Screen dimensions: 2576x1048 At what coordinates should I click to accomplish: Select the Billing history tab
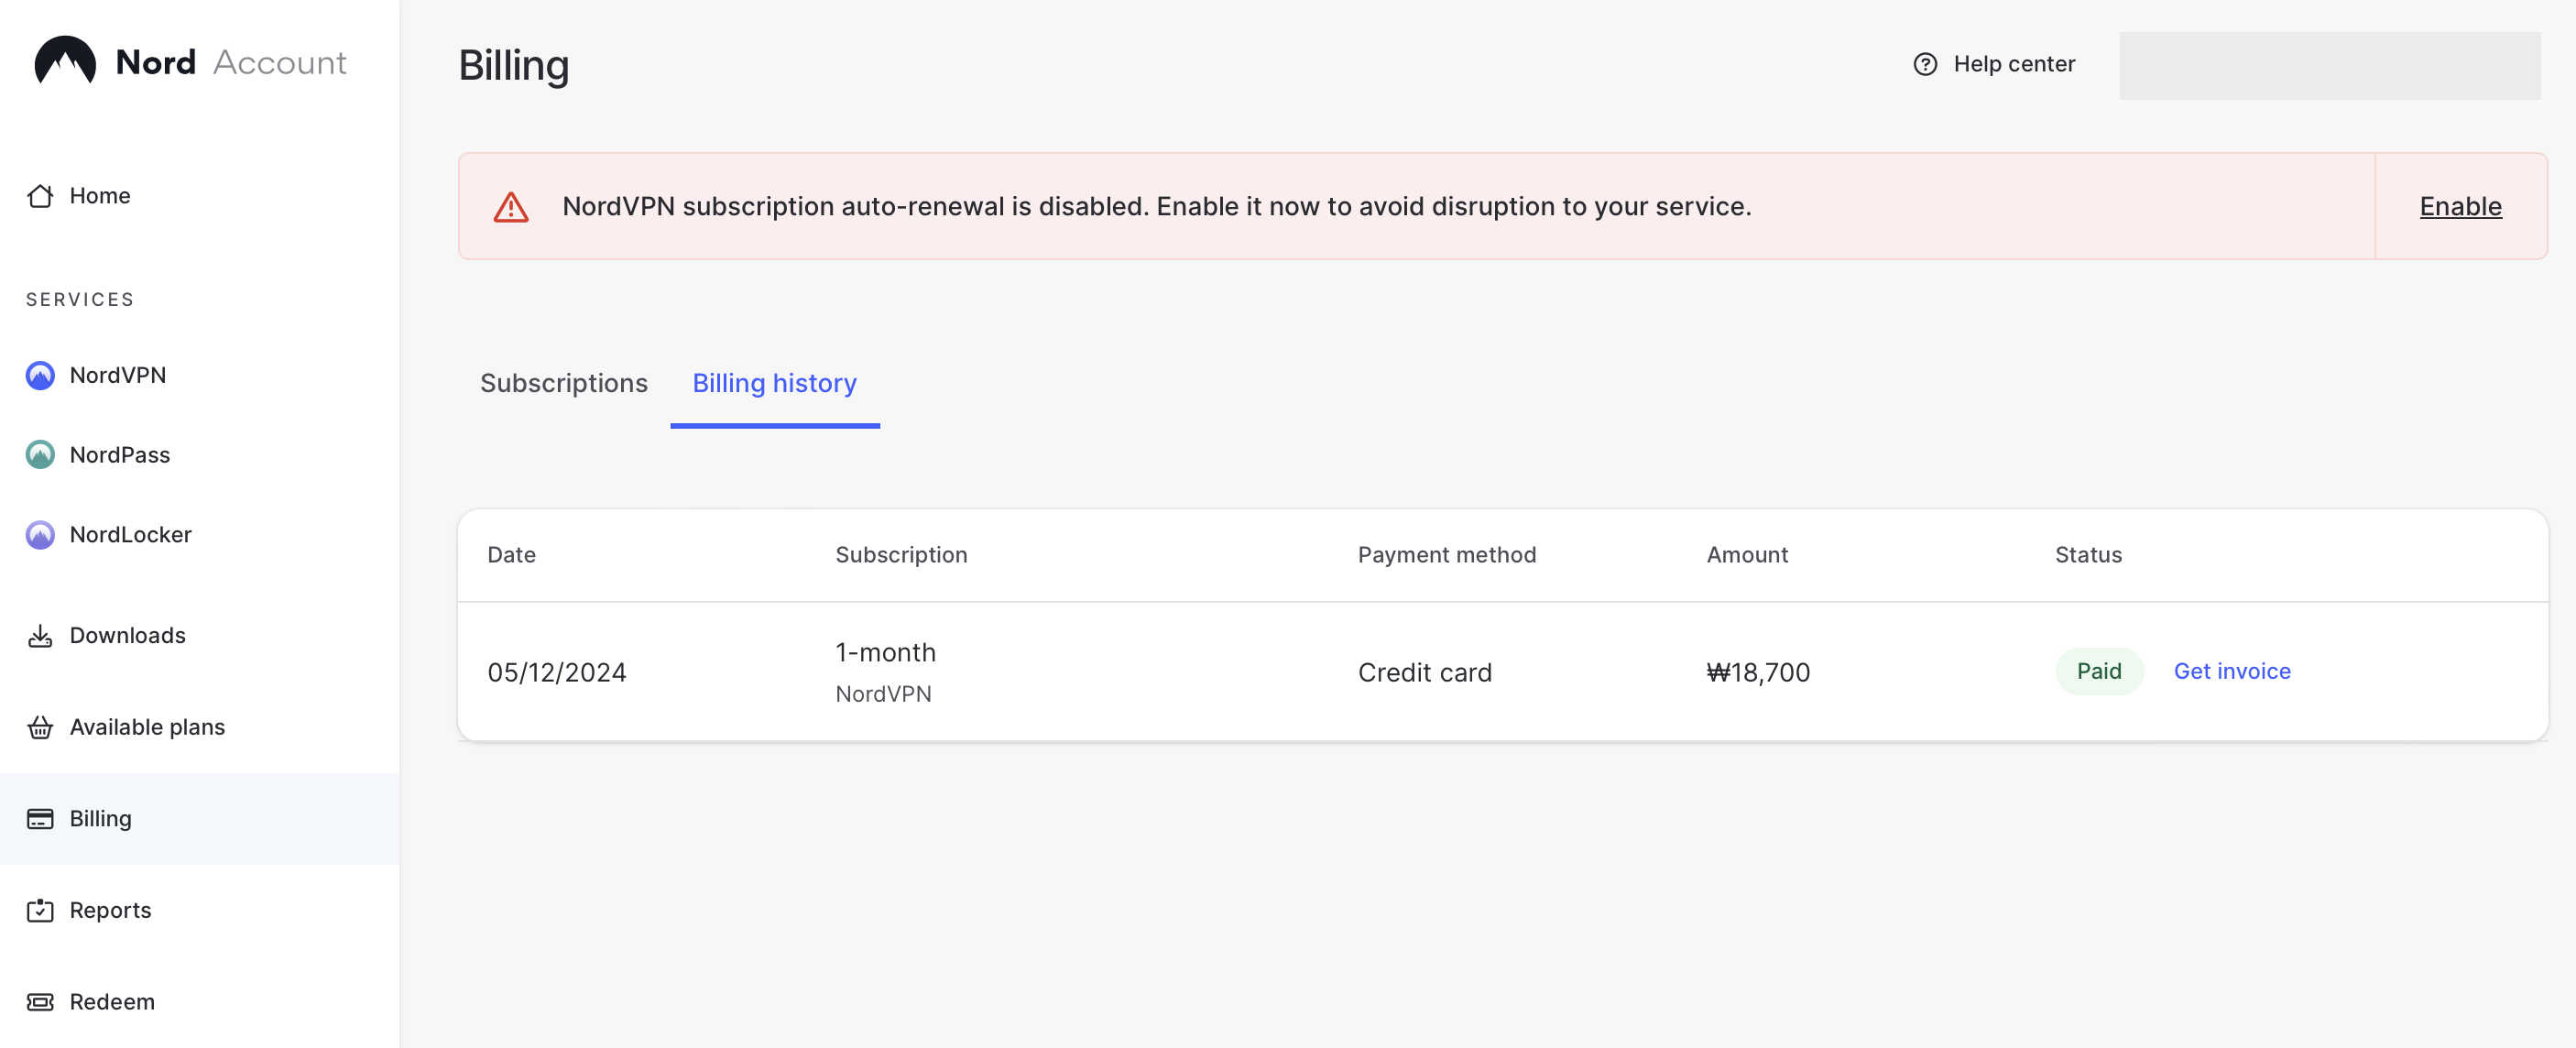[x=774, y=383]
